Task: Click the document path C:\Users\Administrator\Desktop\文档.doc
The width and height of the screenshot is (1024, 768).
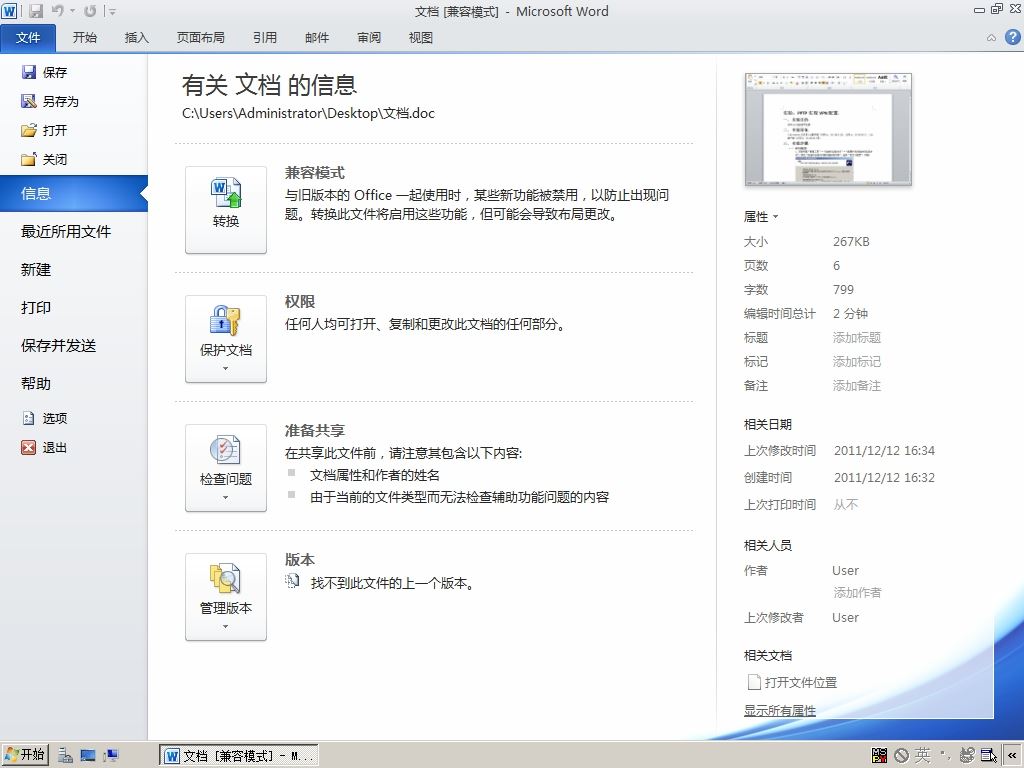Action: click(308, 113)
